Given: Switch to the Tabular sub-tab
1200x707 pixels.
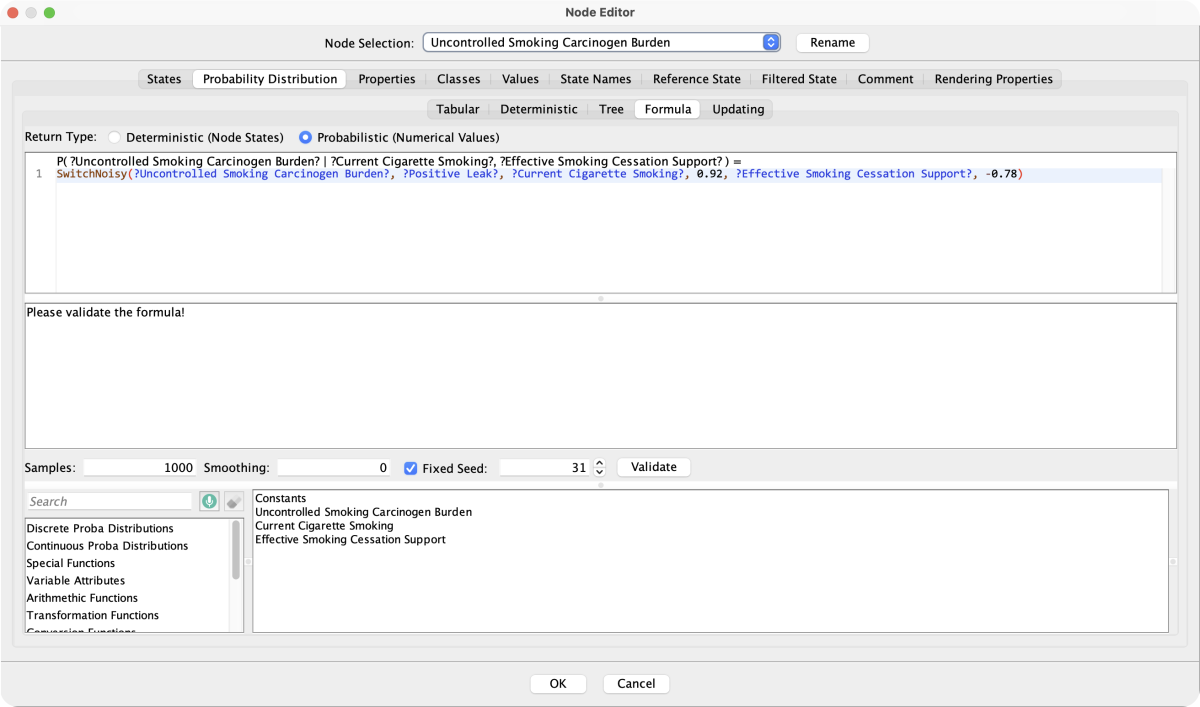Looking at the screenshot, I should (457, 109).
